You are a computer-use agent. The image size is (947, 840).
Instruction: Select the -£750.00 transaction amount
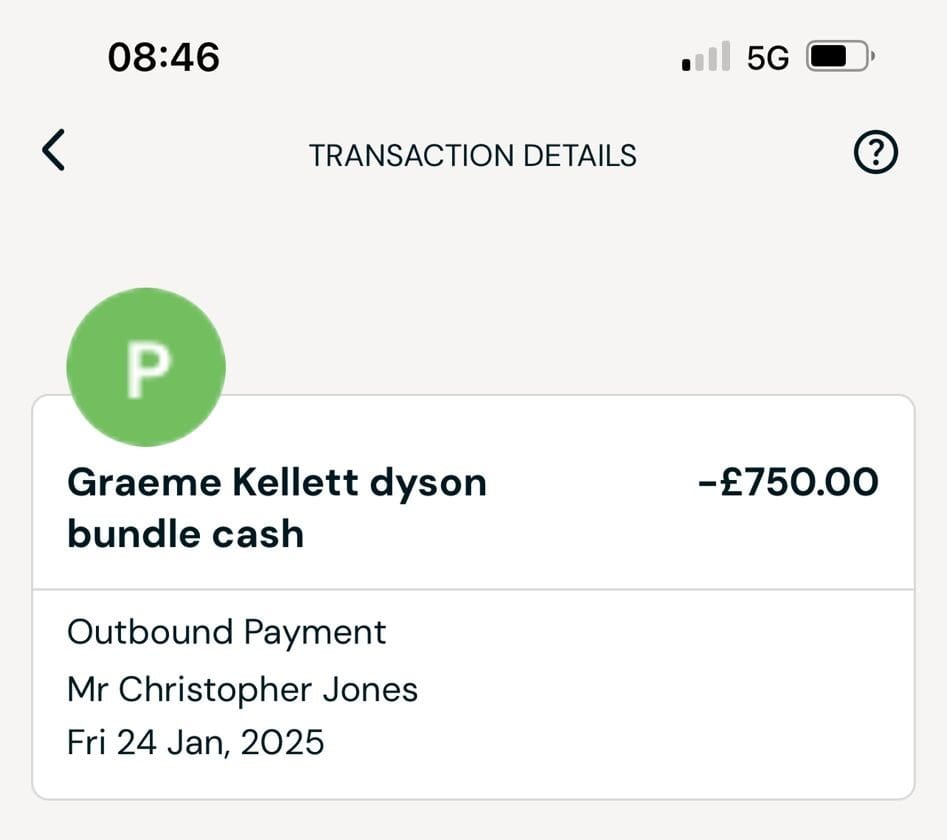click(x=788, y=482)
